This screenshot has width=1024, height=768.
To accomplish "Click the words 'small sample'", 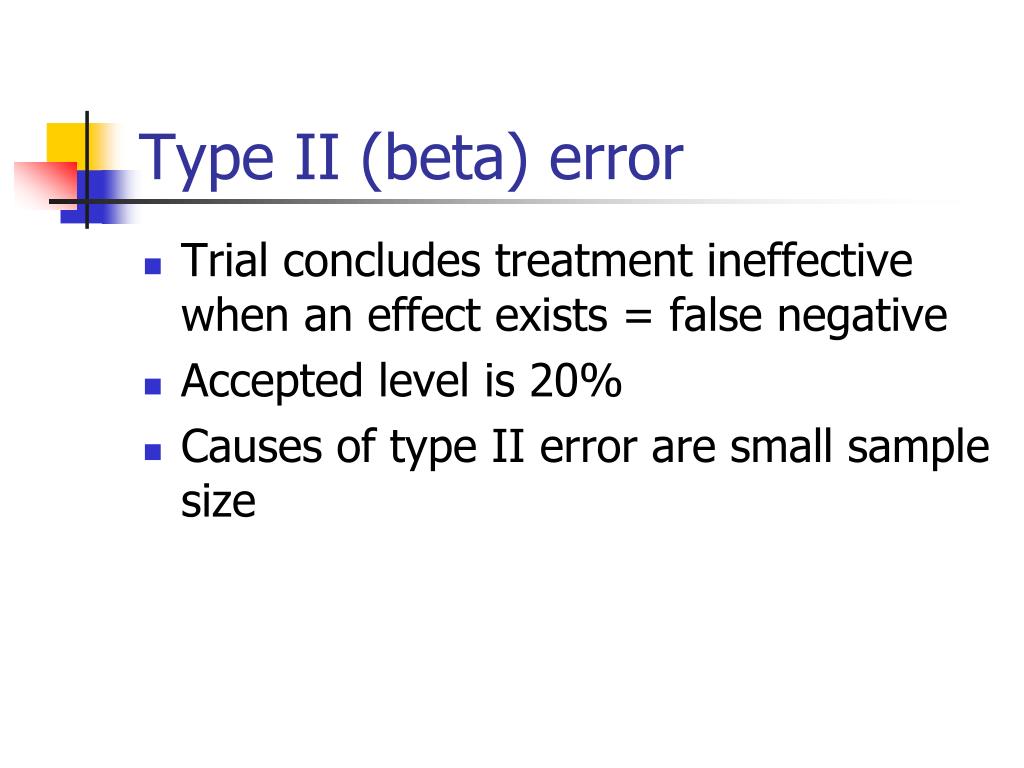I will tap(859, 449).
